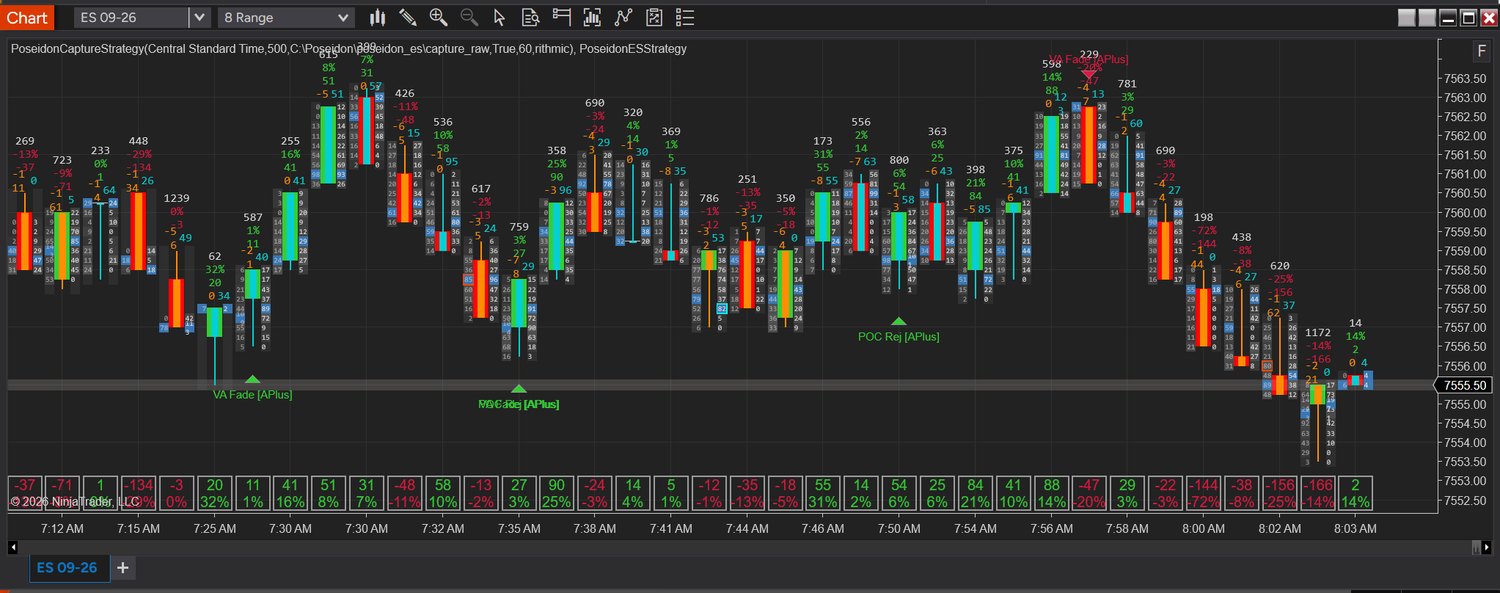The width and height of the screenshot is (1500, 593).
Task: Click the -71 delta cell
Action: 62,492
